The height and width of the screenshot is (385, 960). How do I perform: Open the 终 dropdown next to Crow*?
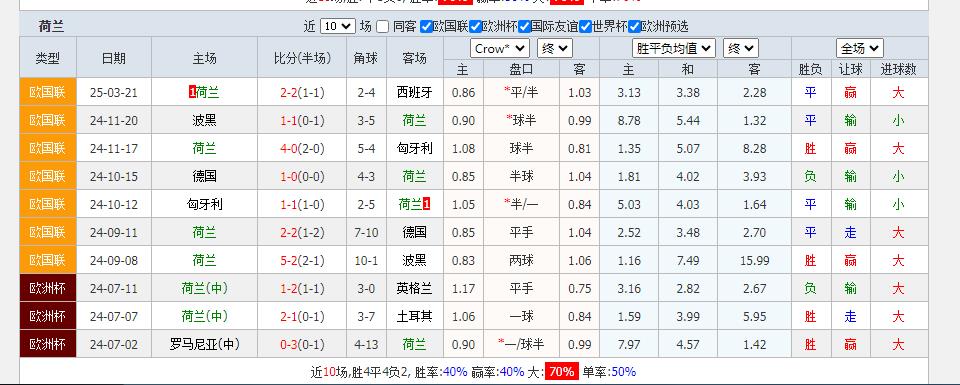(x=555, y=48)
